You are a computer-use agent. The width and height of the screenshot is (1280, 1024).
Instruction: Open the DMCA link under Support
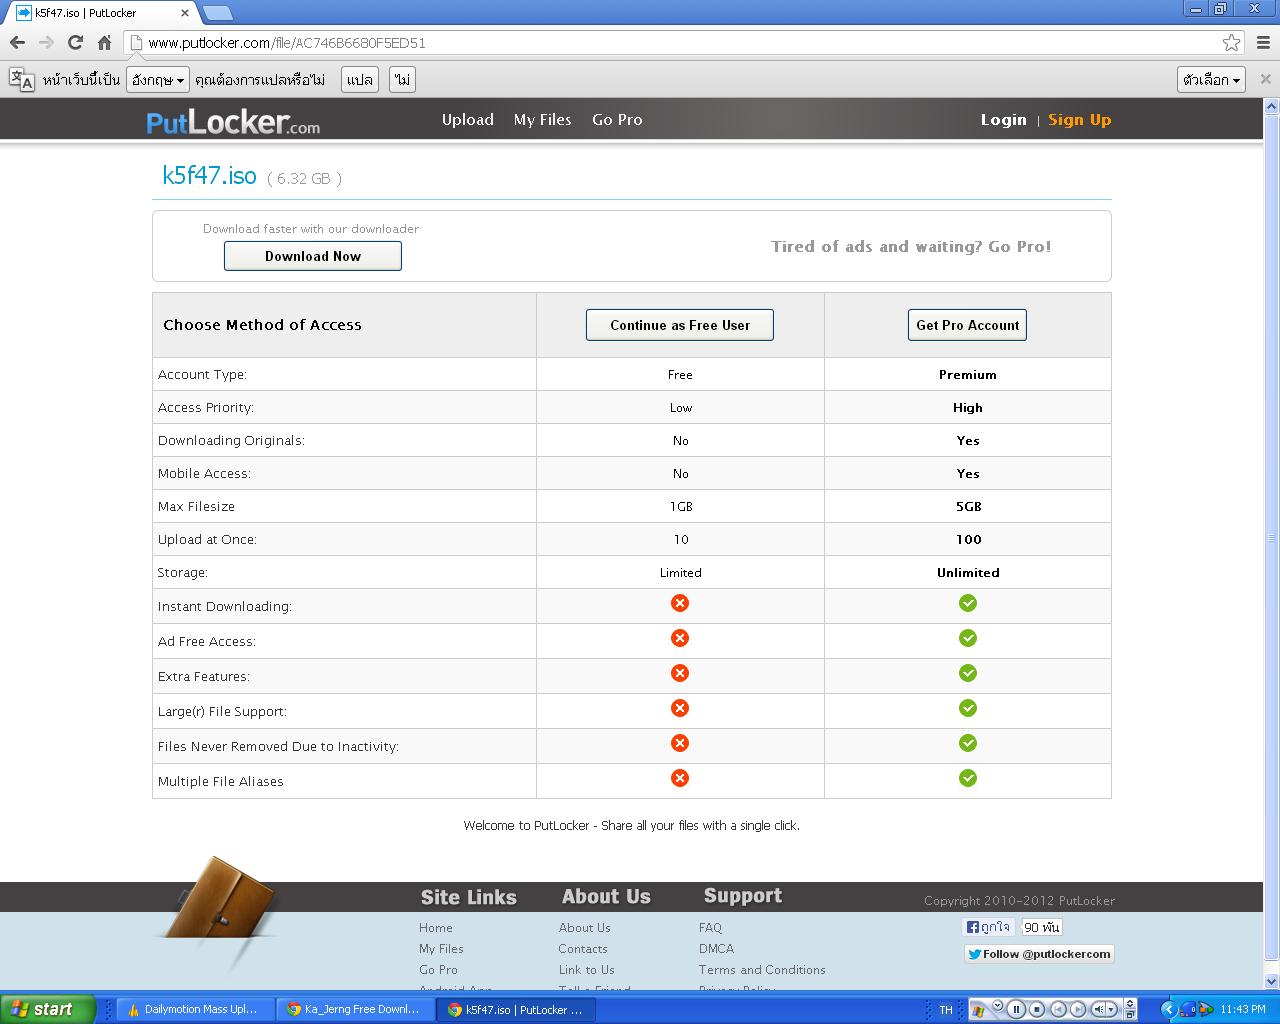pos(716,949)
